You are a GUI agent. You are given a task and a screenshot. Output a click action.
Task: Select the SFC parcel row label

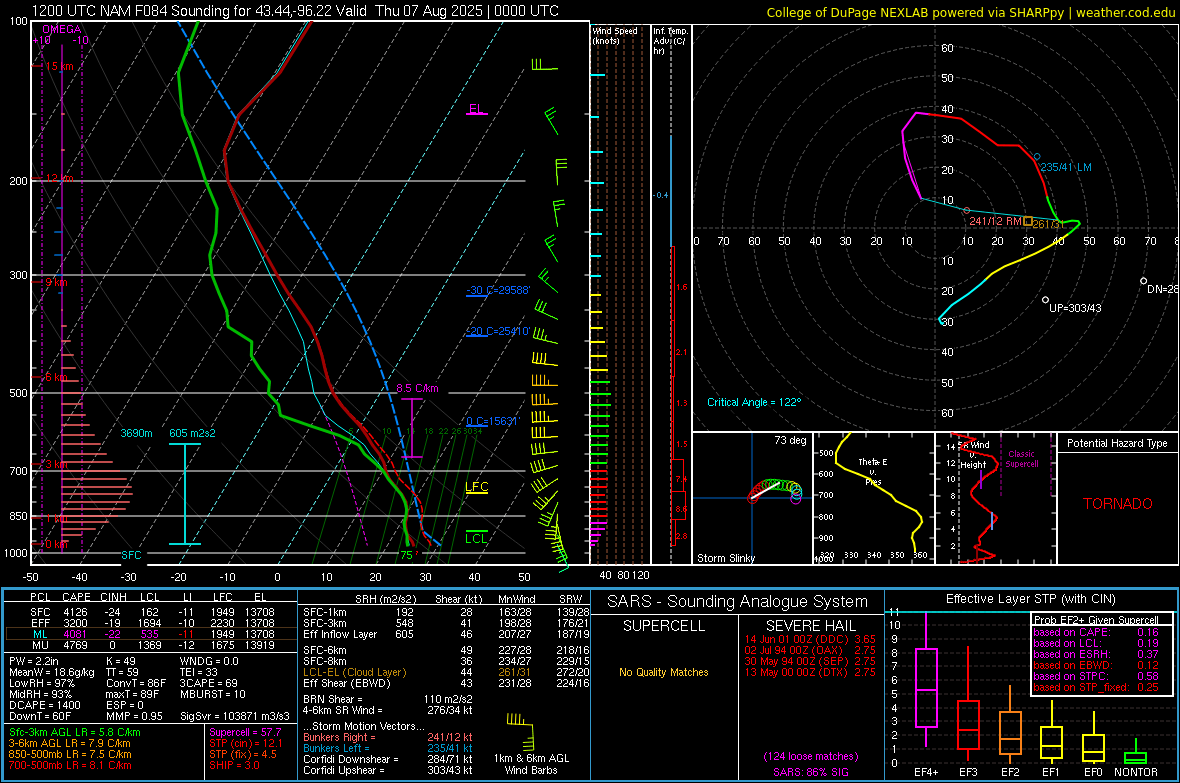[x=40, y=612]
